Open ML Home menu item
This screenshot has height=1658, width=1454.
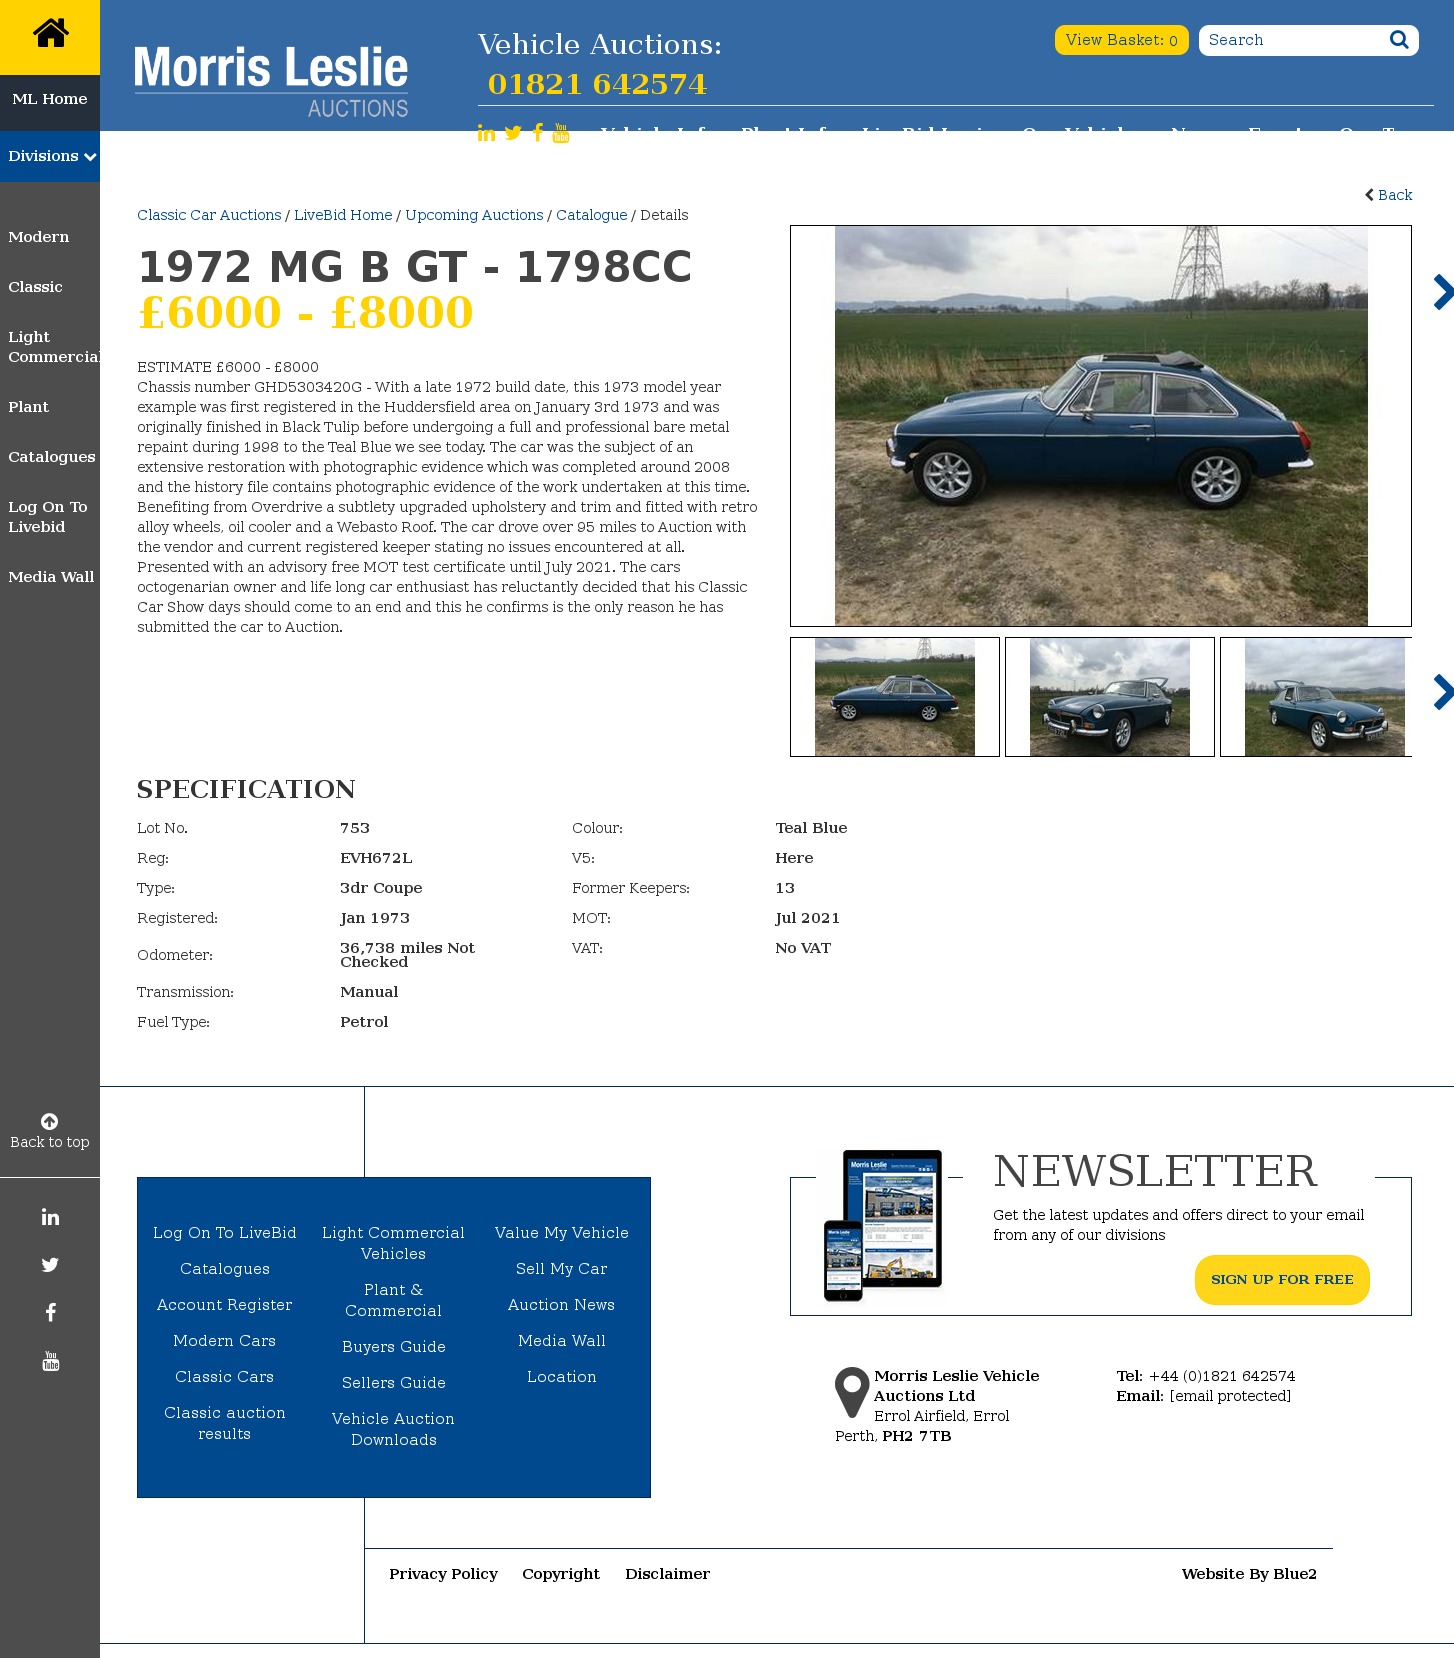tap(50, 99)
